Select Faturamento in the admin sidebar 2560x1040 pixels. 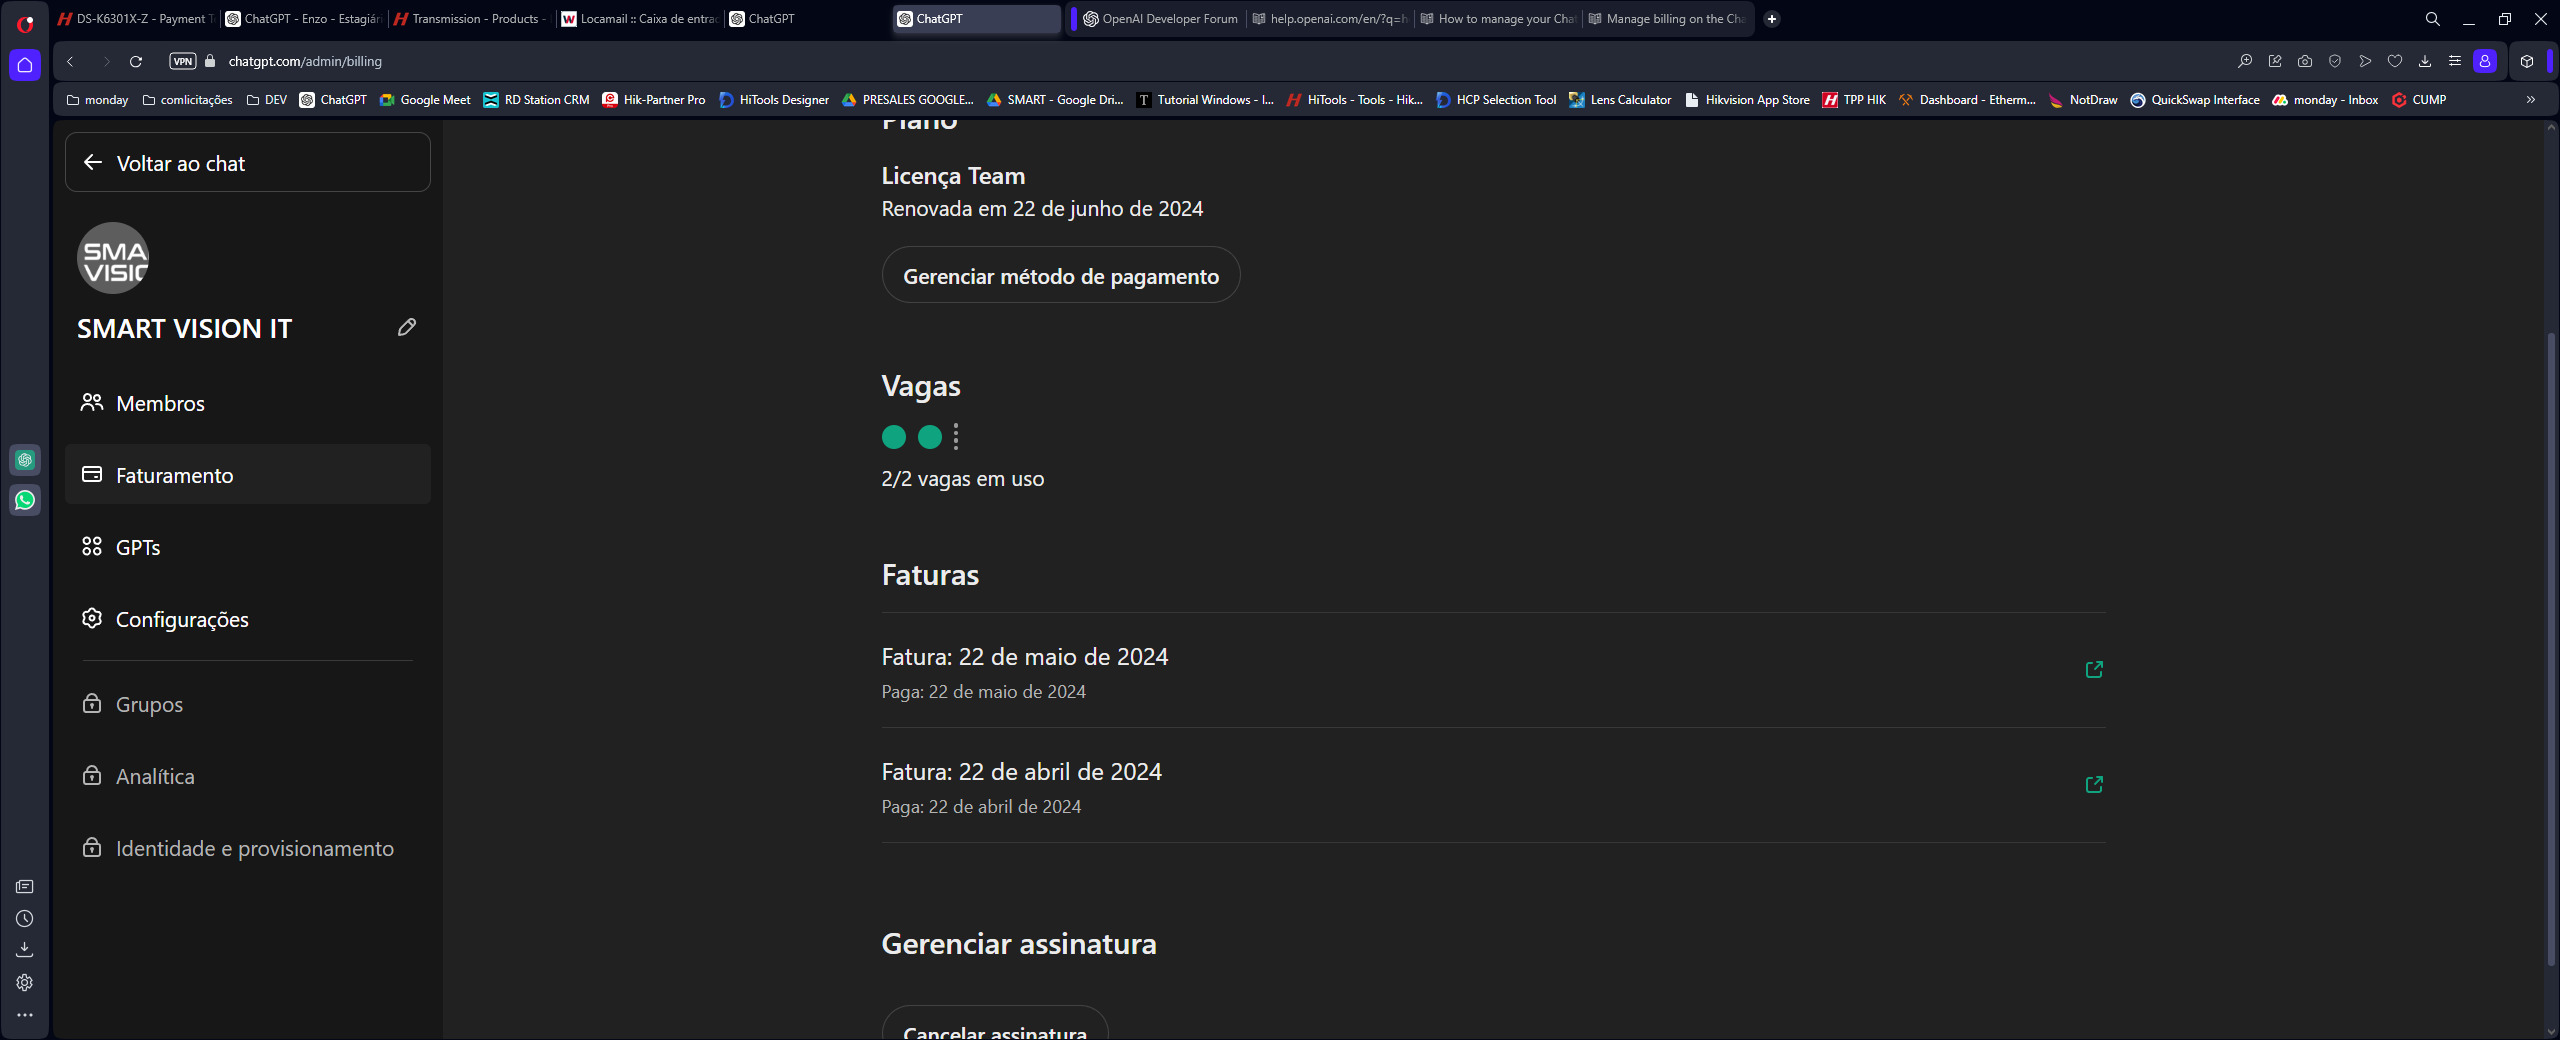tap(248, 475)
